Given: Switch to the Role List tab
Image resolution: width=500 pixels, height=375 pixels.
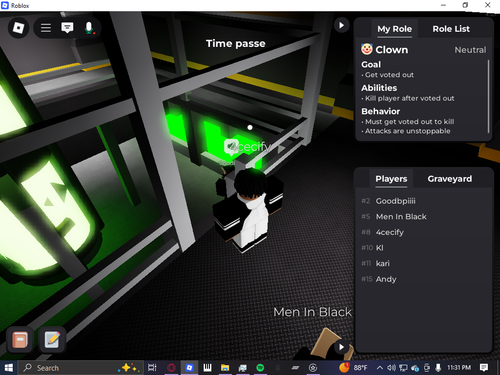Looking at the screenshot, I should (451, 29).
